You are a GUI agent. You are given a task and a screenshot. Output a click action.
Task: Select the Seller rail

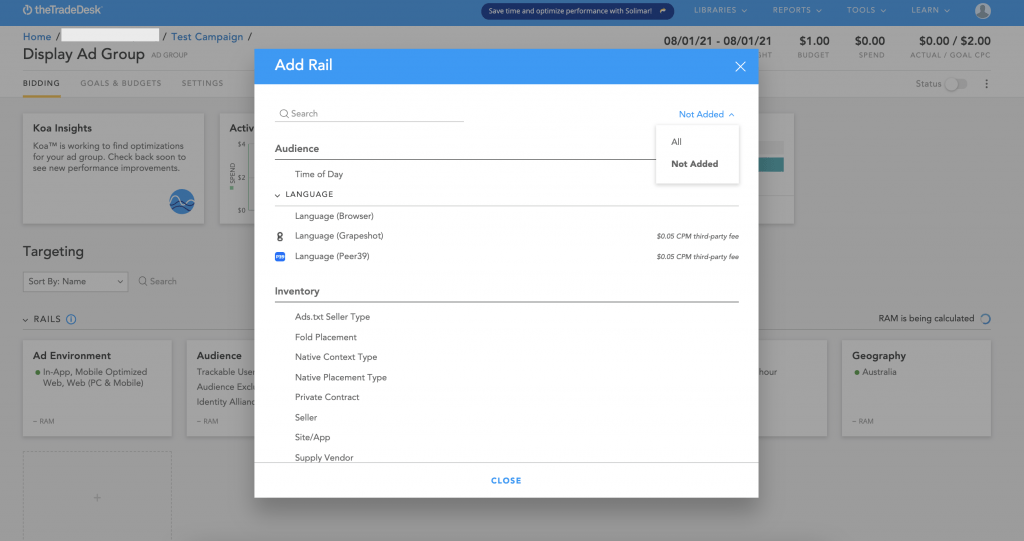click(x=306, y=418)
